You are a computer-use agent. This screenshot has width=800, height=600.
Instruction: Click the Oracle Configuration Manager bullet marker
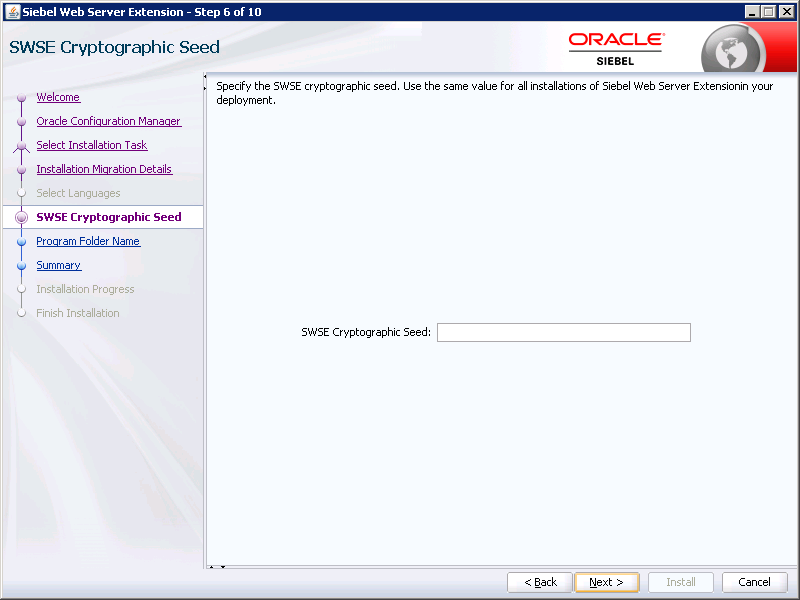(21, 121)
